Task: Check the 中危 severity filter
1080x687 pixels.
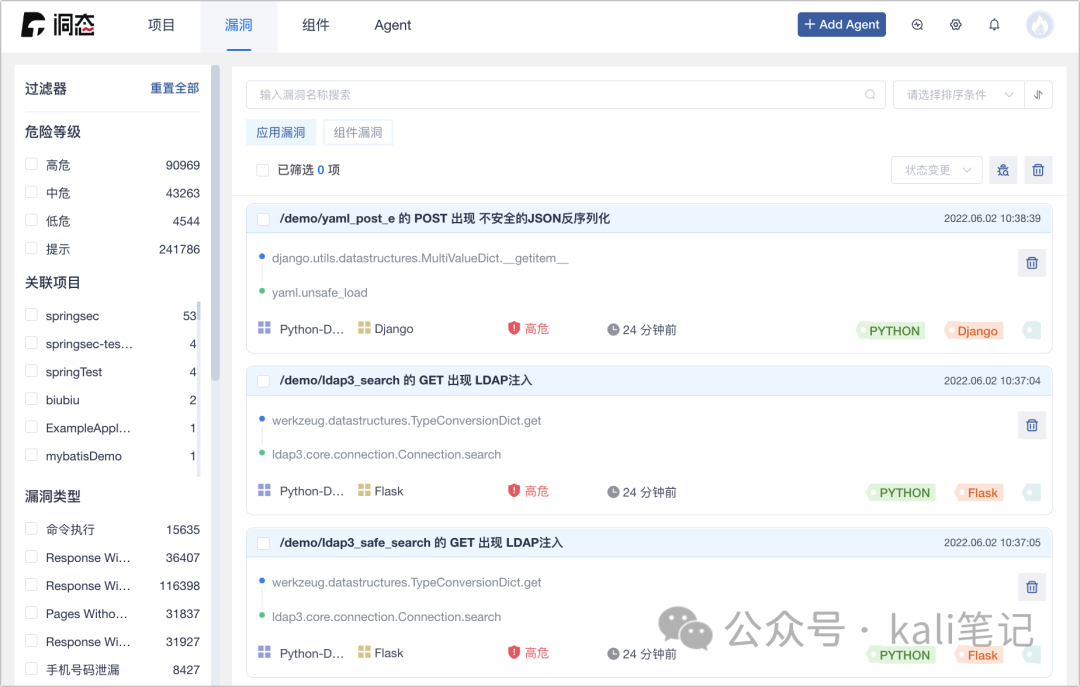Action: coord(31,192)
